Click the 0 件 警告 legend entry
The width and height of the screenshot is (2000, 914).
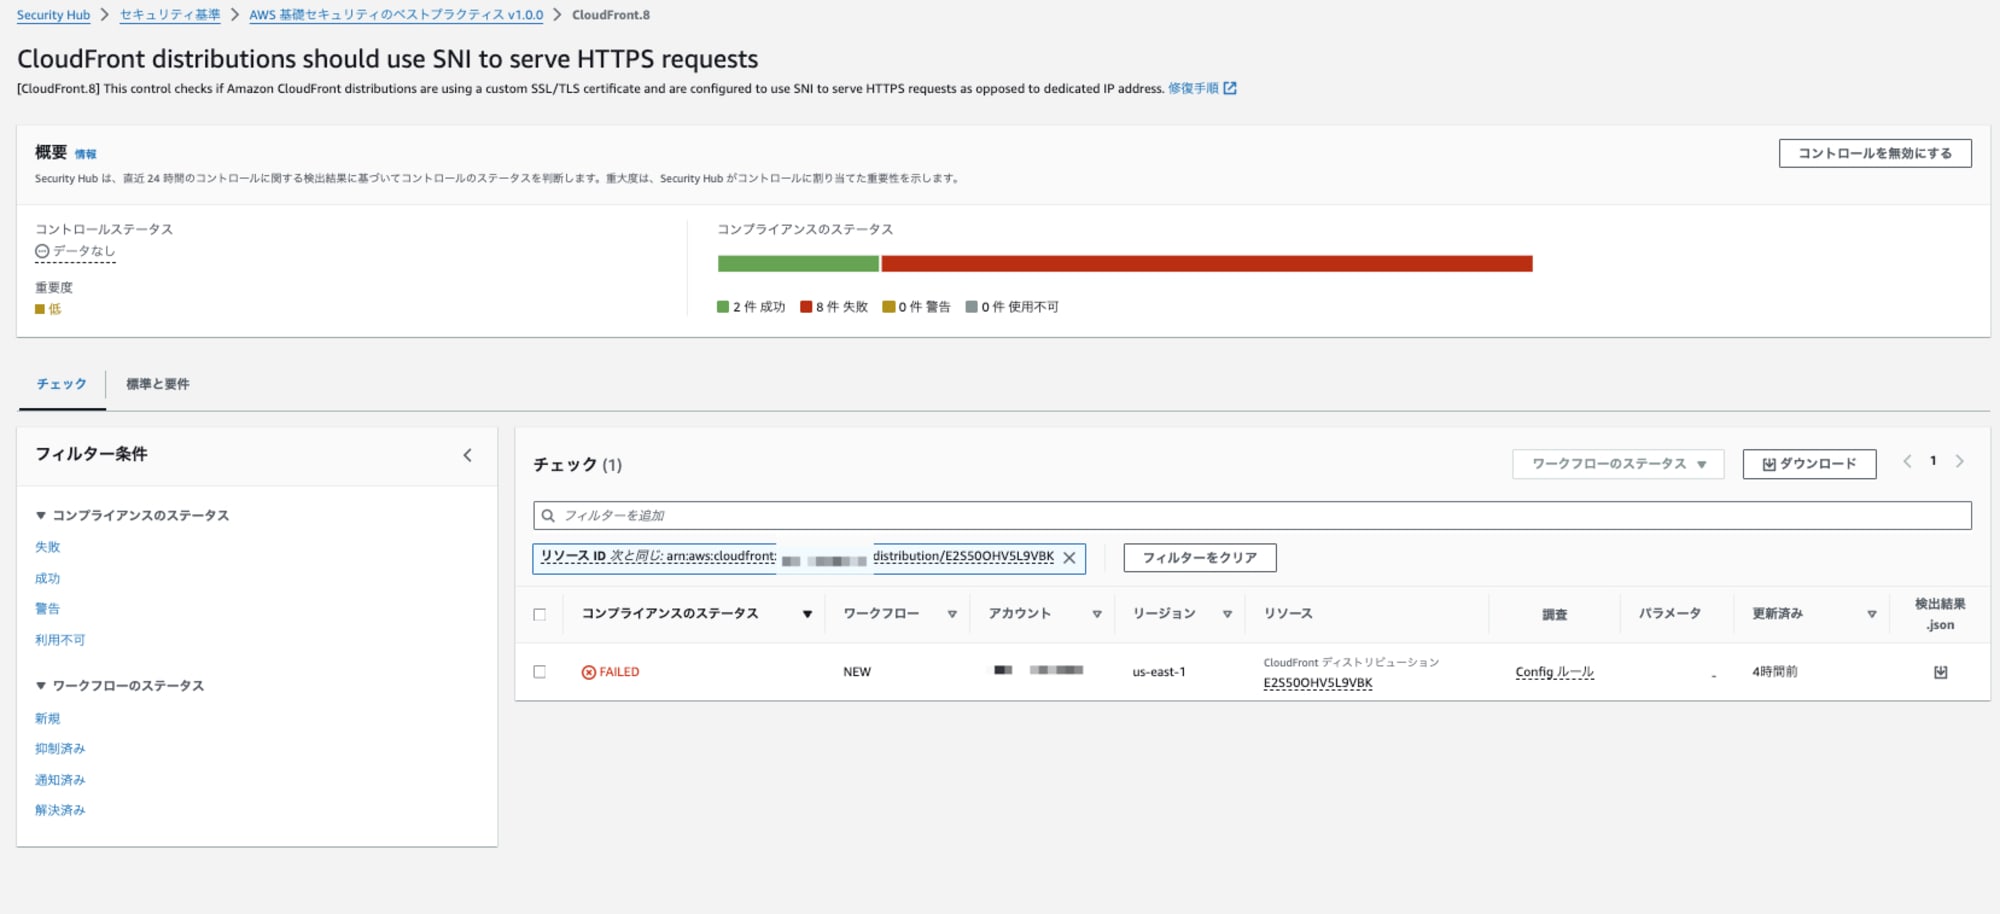point(917,307)
